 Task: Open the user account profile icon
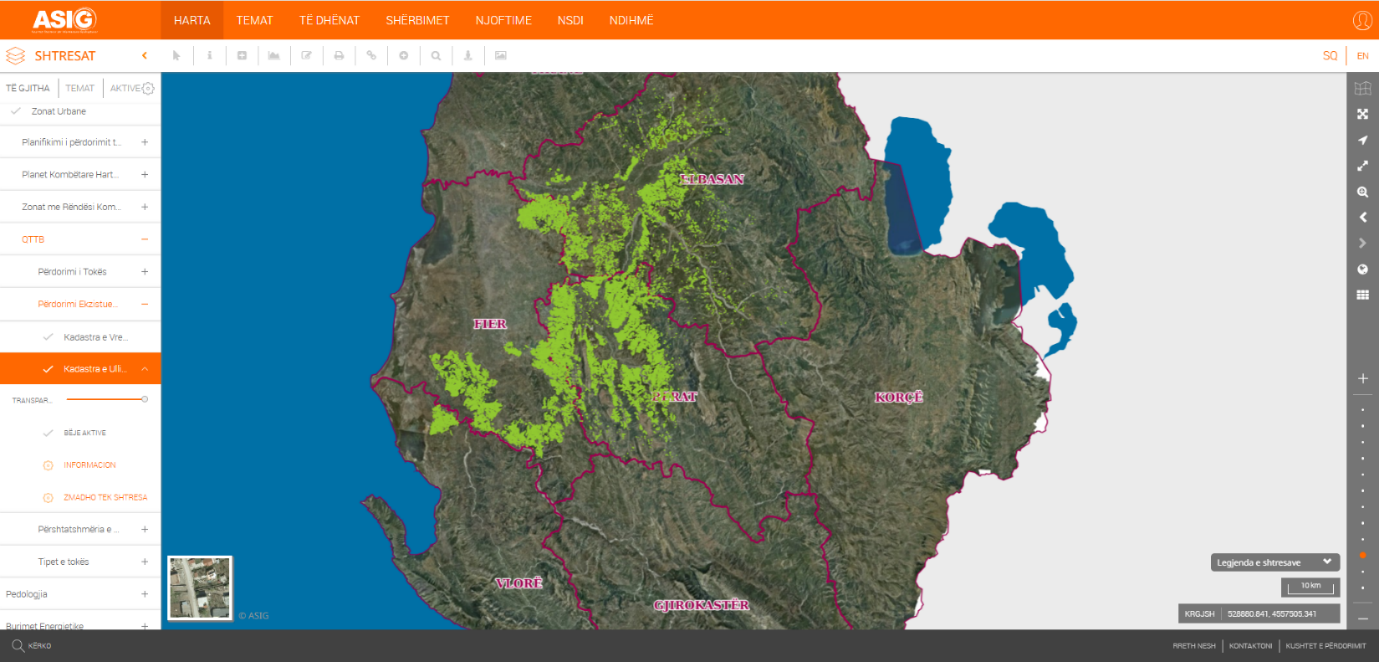click(x=1362, y=20)
